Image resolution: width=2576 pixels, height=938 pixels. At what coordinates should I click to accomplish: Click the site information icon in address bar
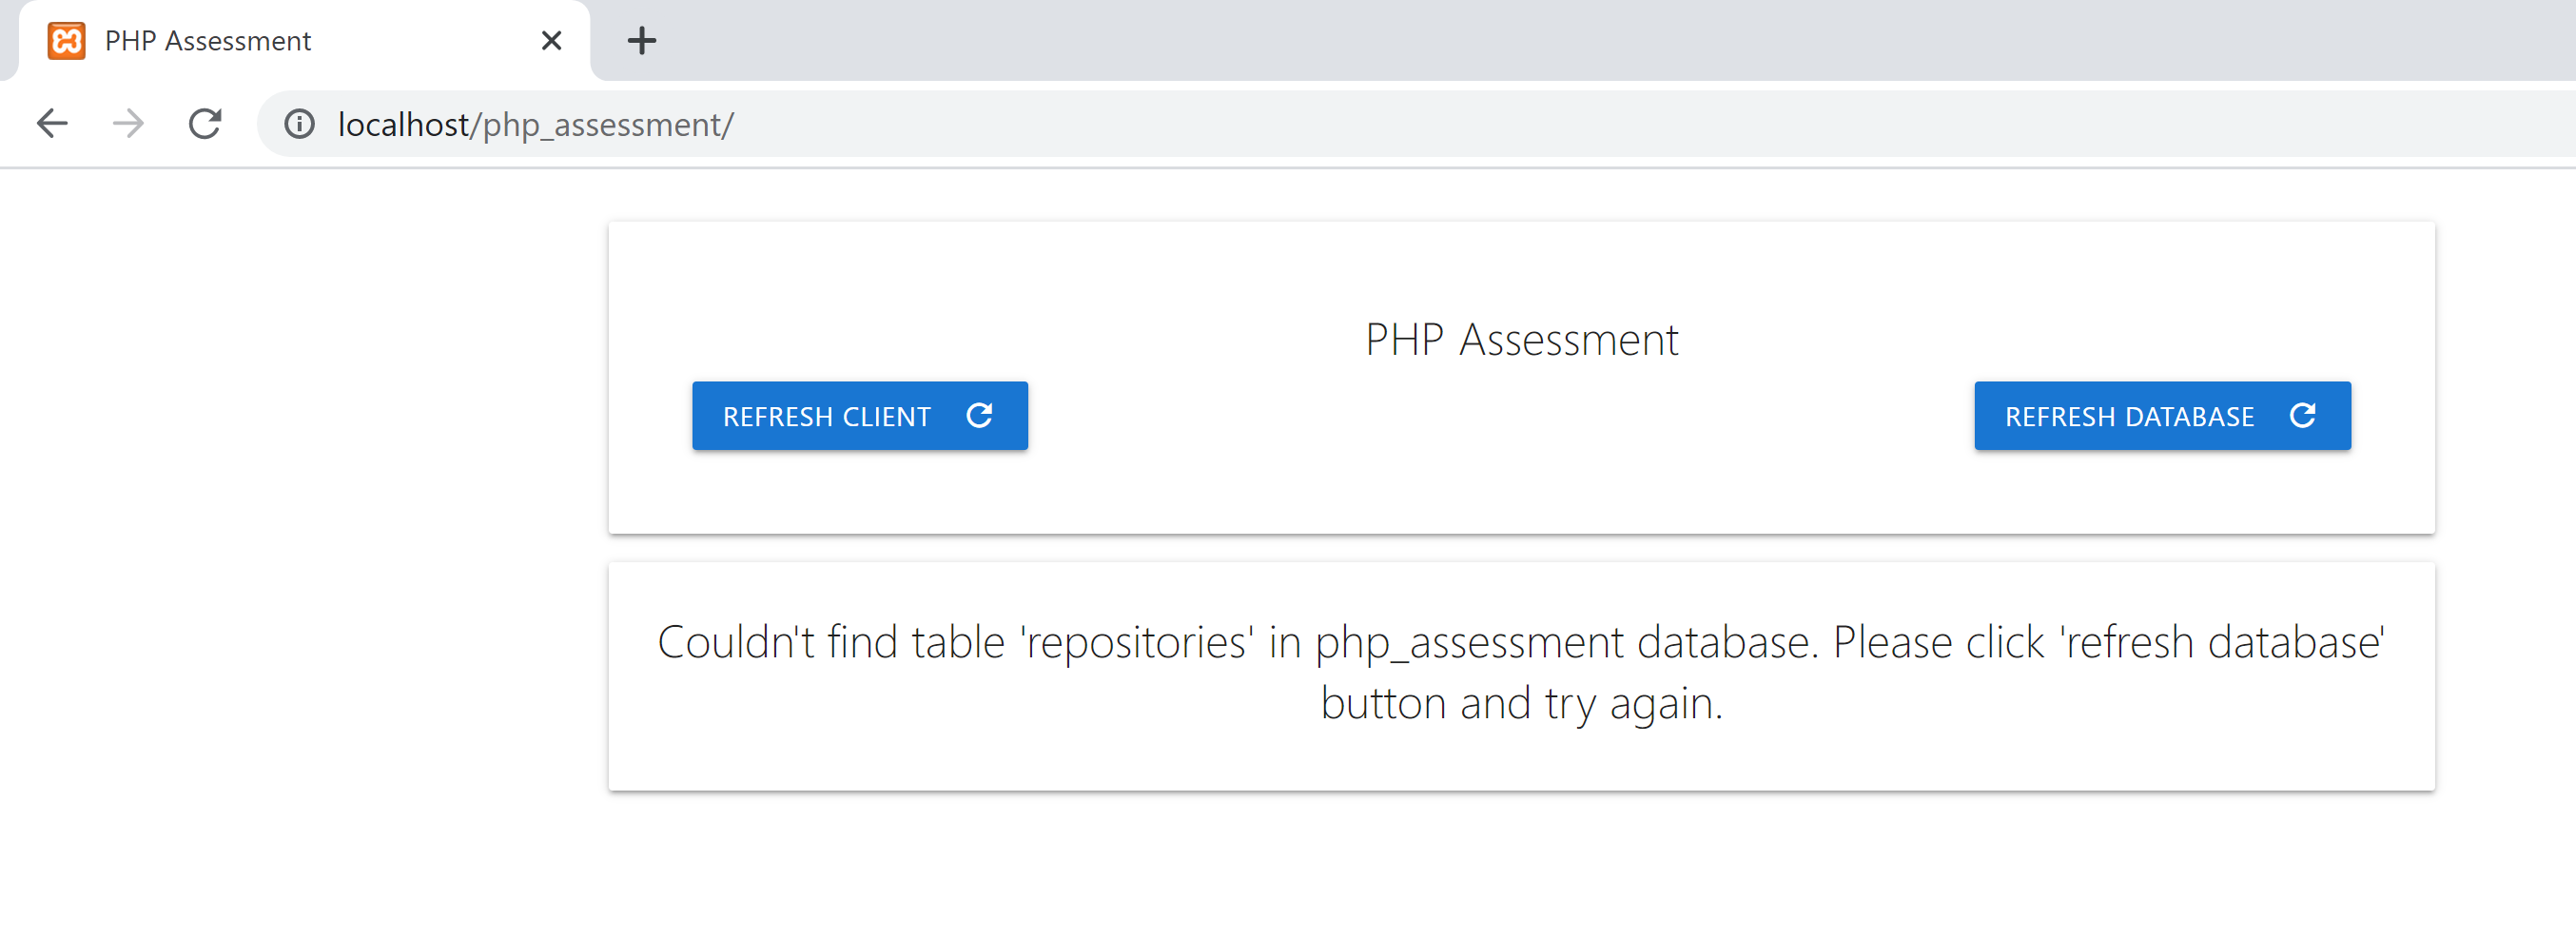299,123
